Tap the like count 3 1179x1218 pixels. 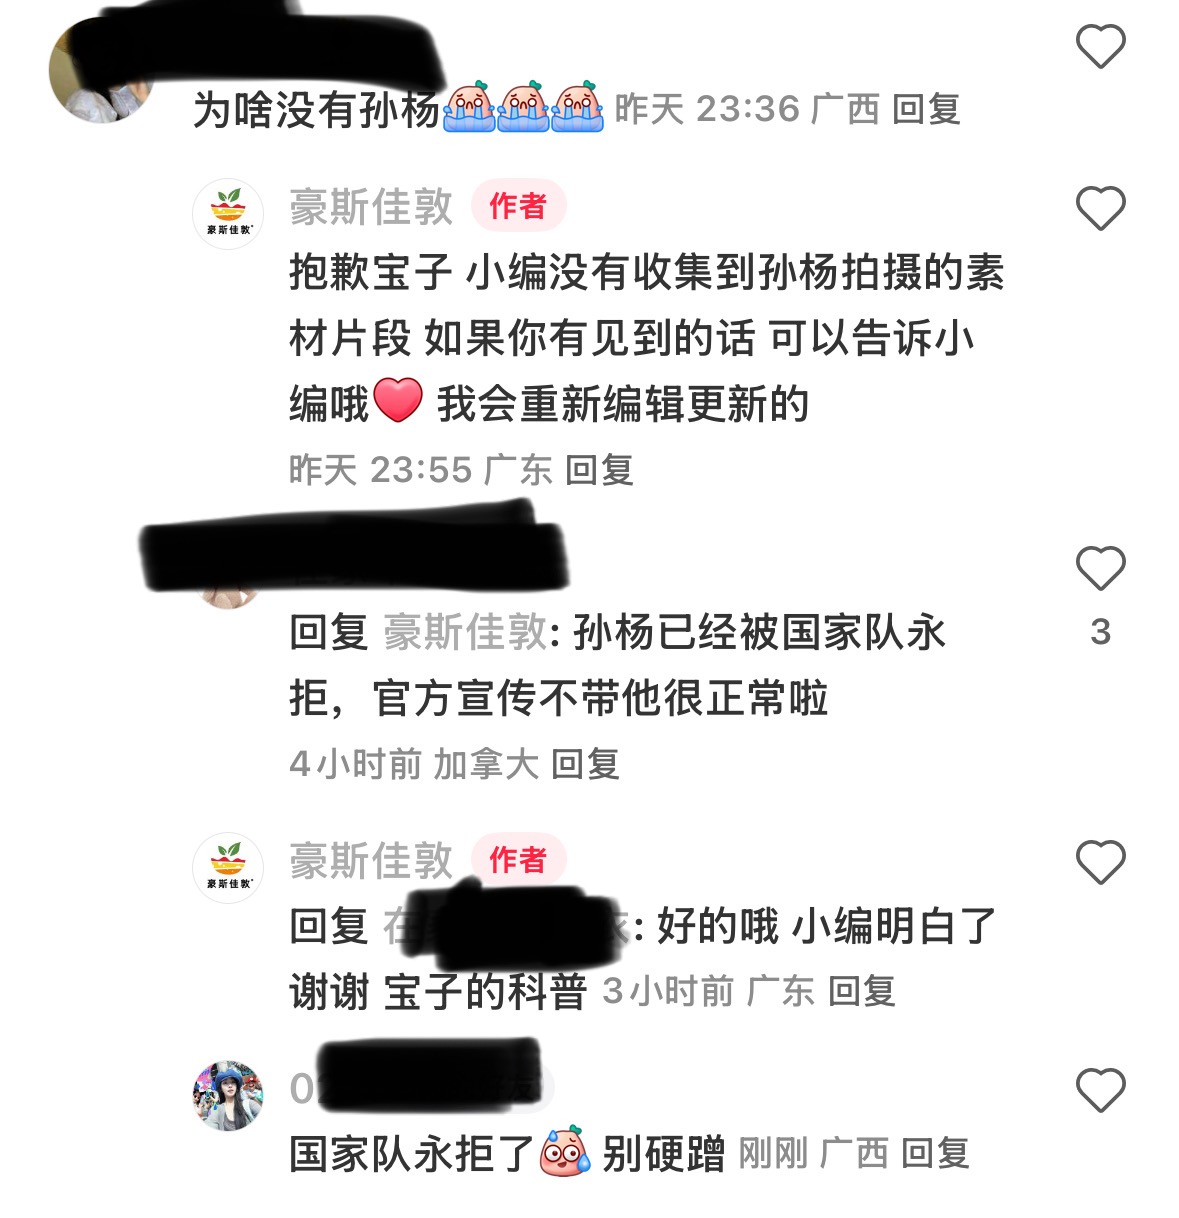1100,632
